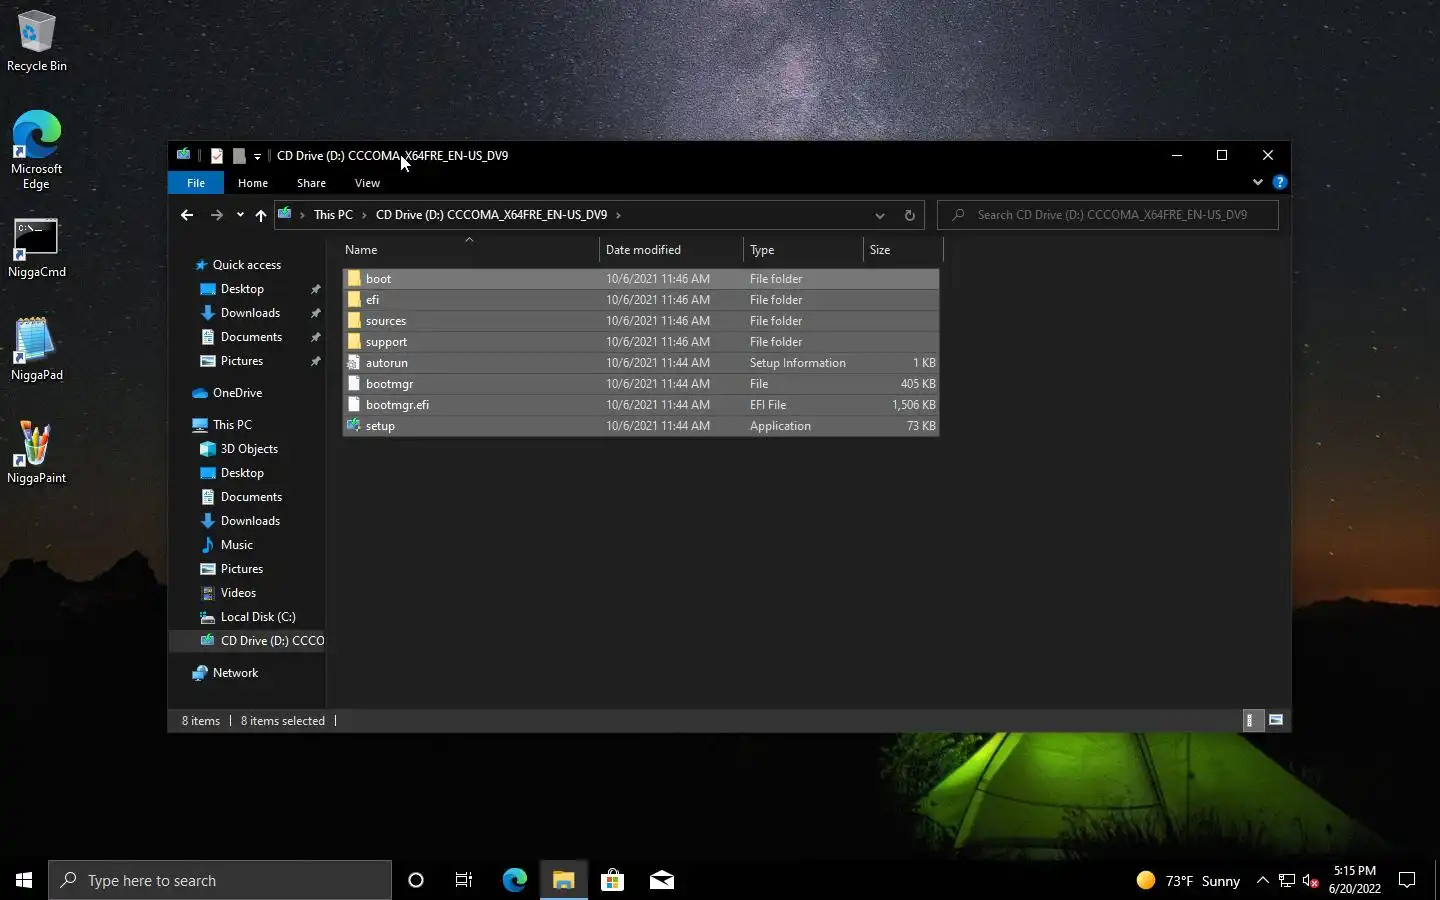This screenshot has width=1440, height=900.
Task: Open the Recent locations dropdown
Action: click(x=240, y=215)
